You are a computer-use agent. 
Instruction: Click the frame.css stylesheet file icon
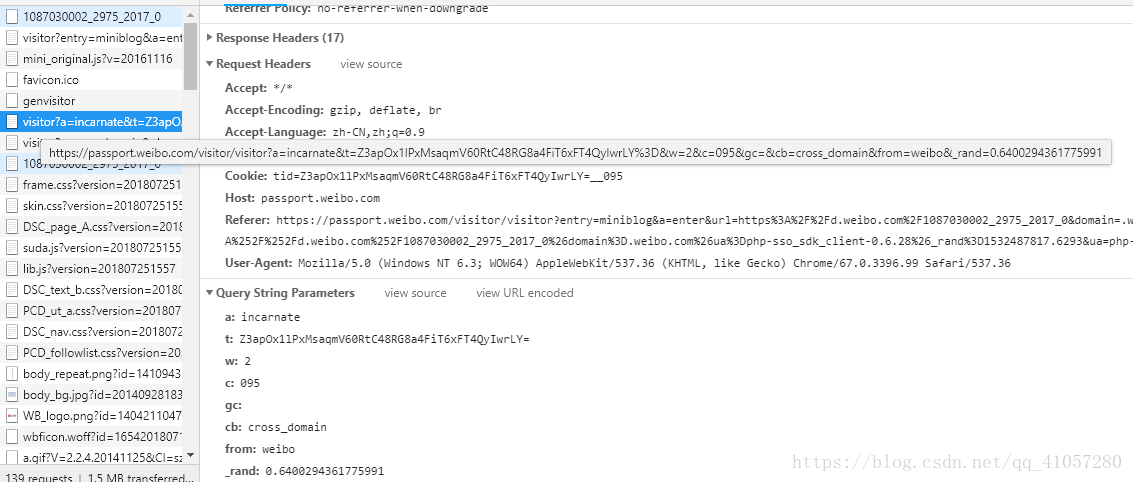(x=13, y=185)
